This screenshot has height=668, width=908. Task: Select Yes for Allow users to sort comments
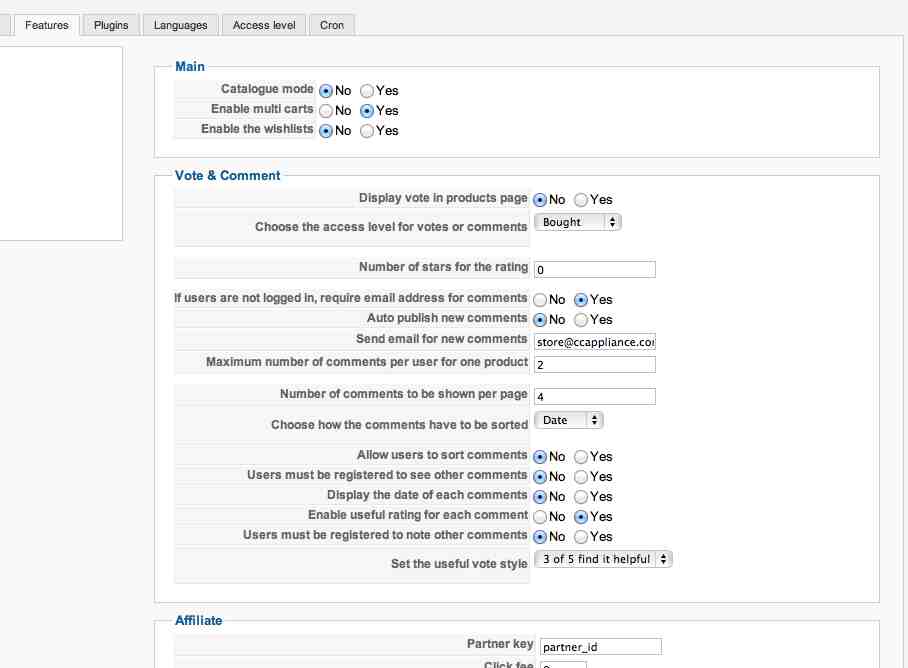581,457
